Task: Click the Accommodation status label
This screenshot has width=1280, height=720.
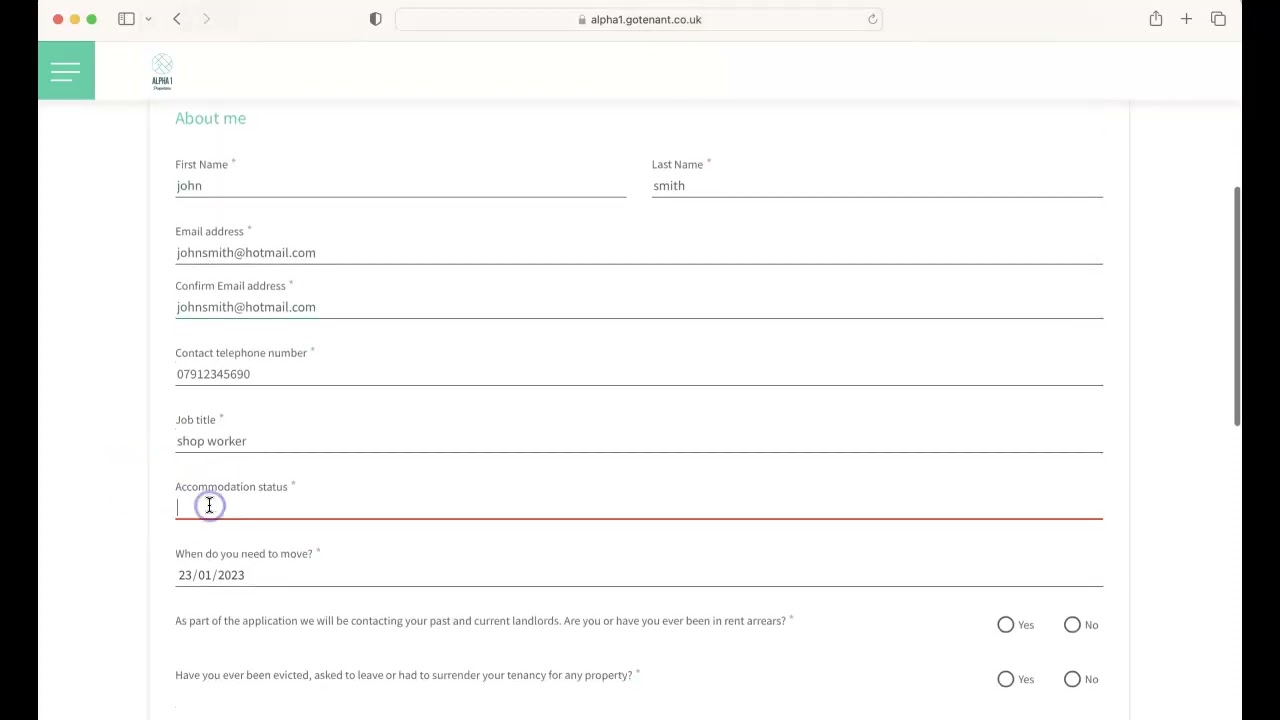Action: coord(231,487)
